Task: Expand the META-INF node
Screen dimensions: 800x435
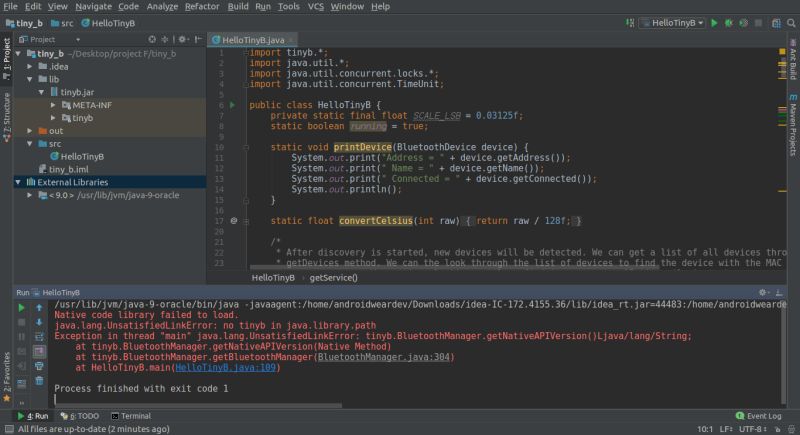Action: 53,105
